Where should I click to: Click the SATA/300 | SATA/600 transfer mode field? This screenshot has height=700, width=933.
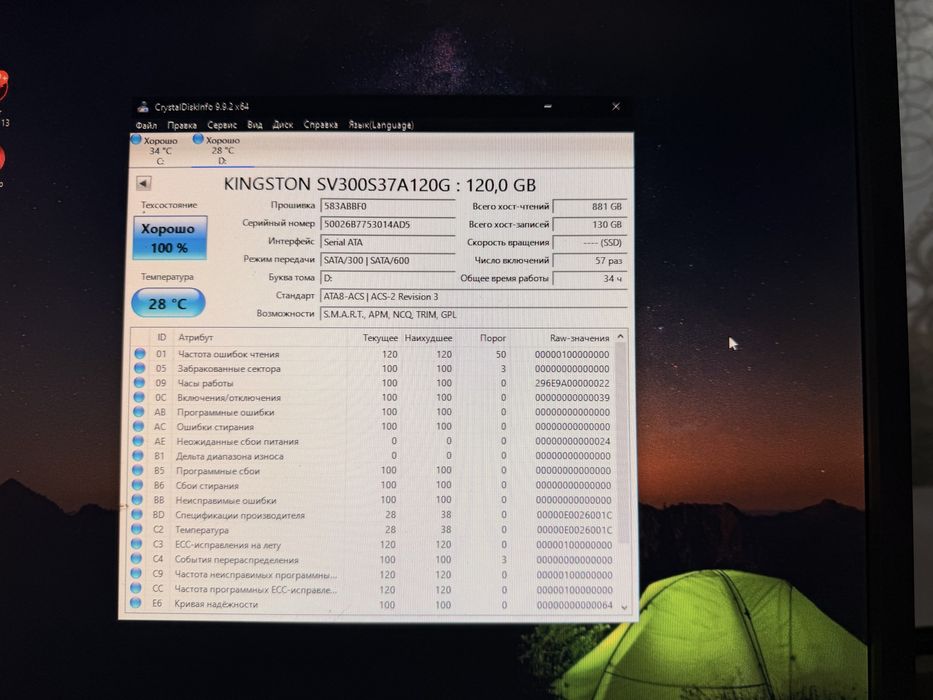387,260
